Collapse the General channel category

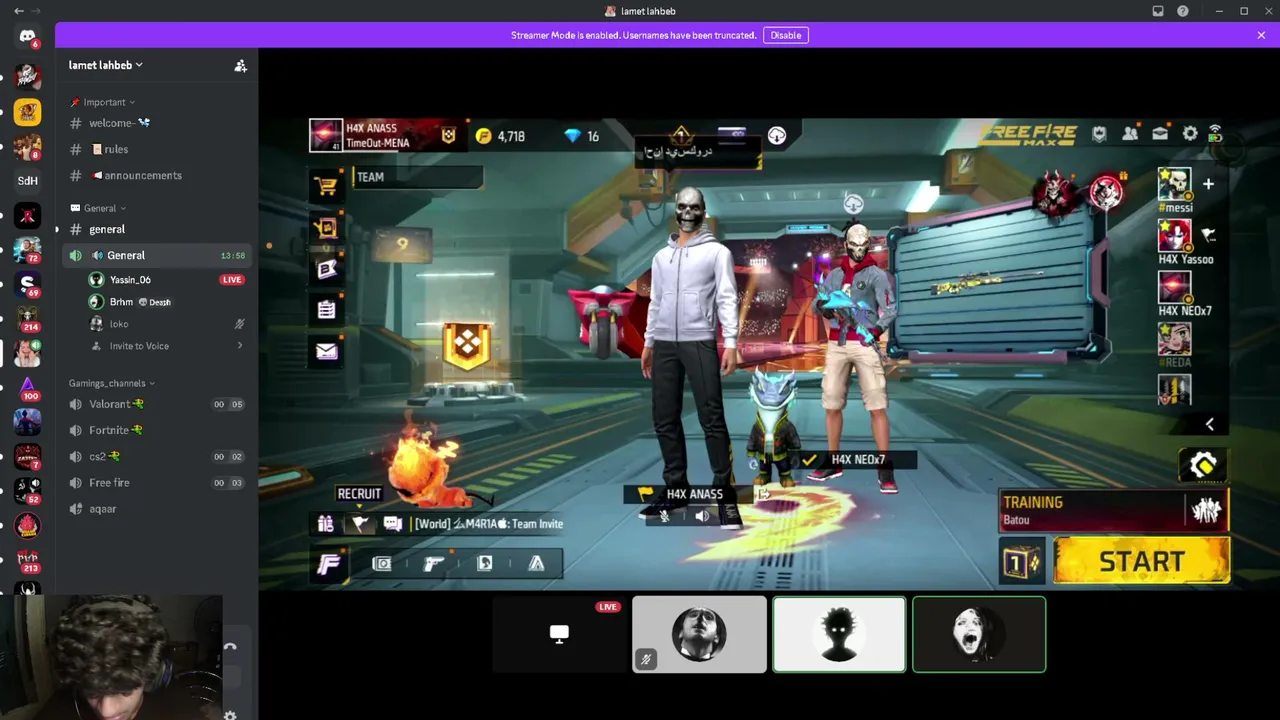(x=98, y=208)
